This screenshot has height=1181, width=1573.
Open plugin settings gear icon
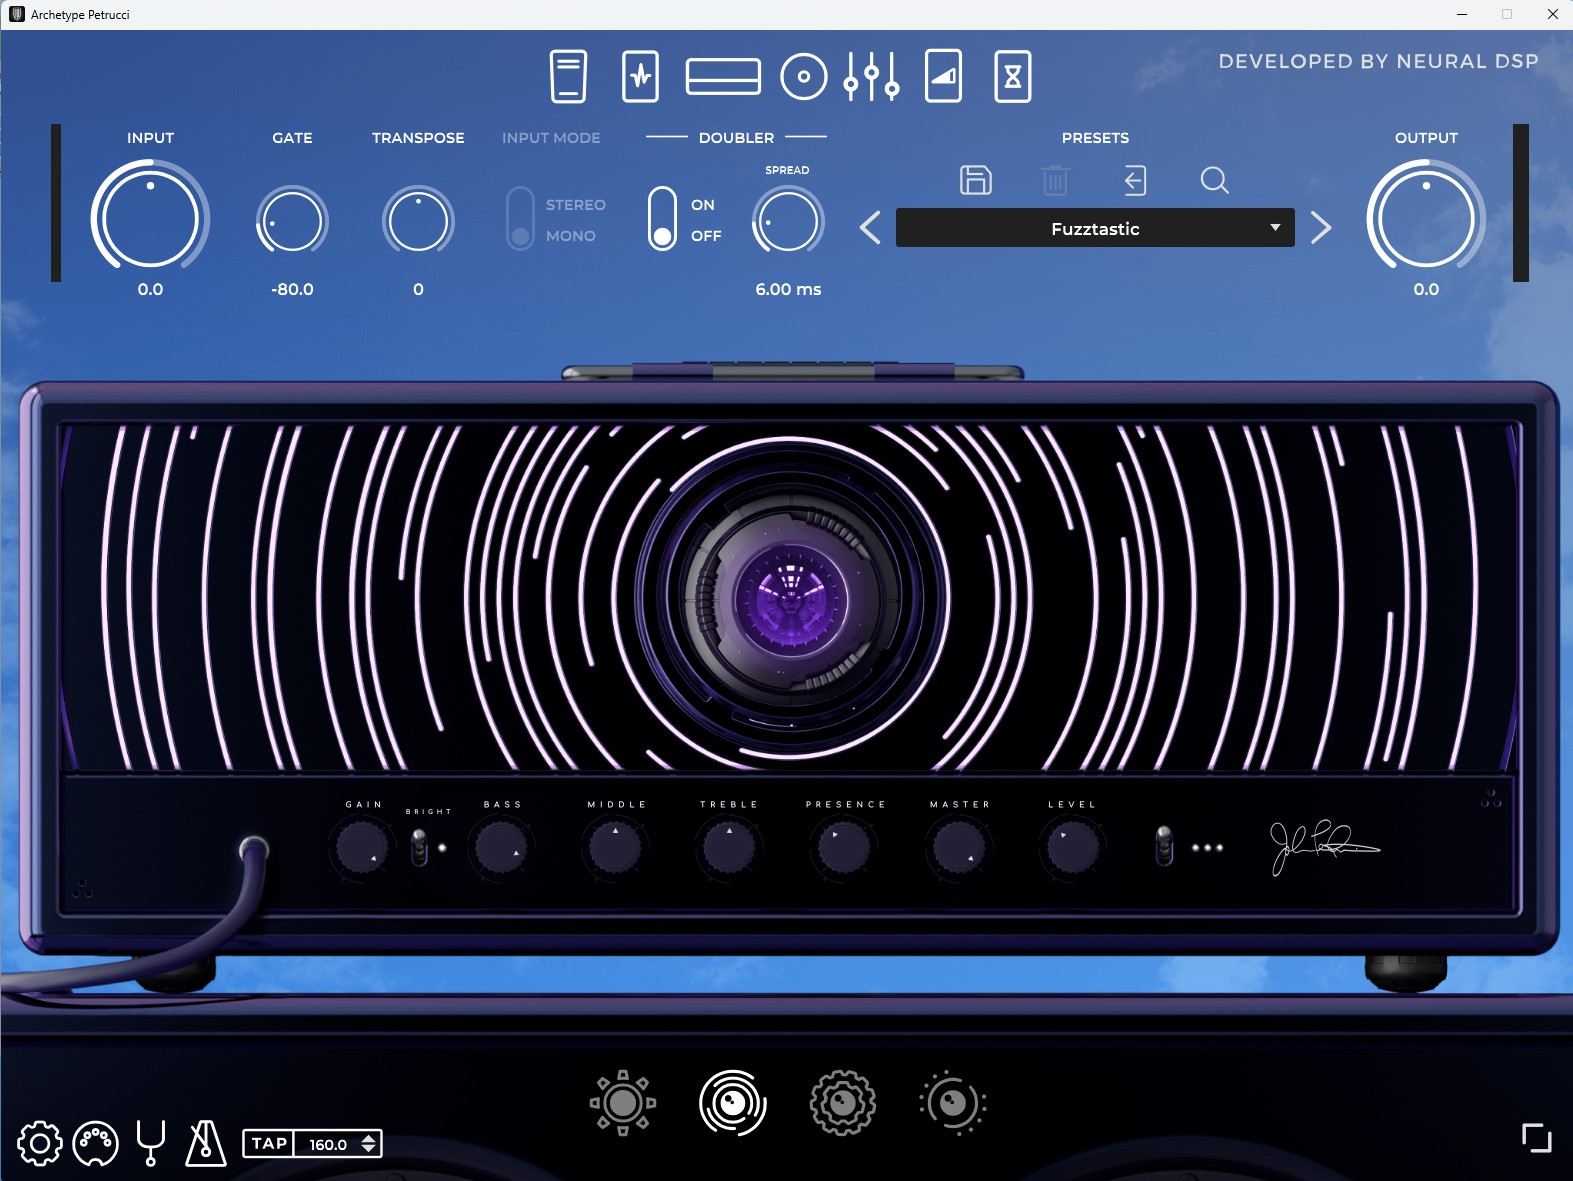(40, 1143)
